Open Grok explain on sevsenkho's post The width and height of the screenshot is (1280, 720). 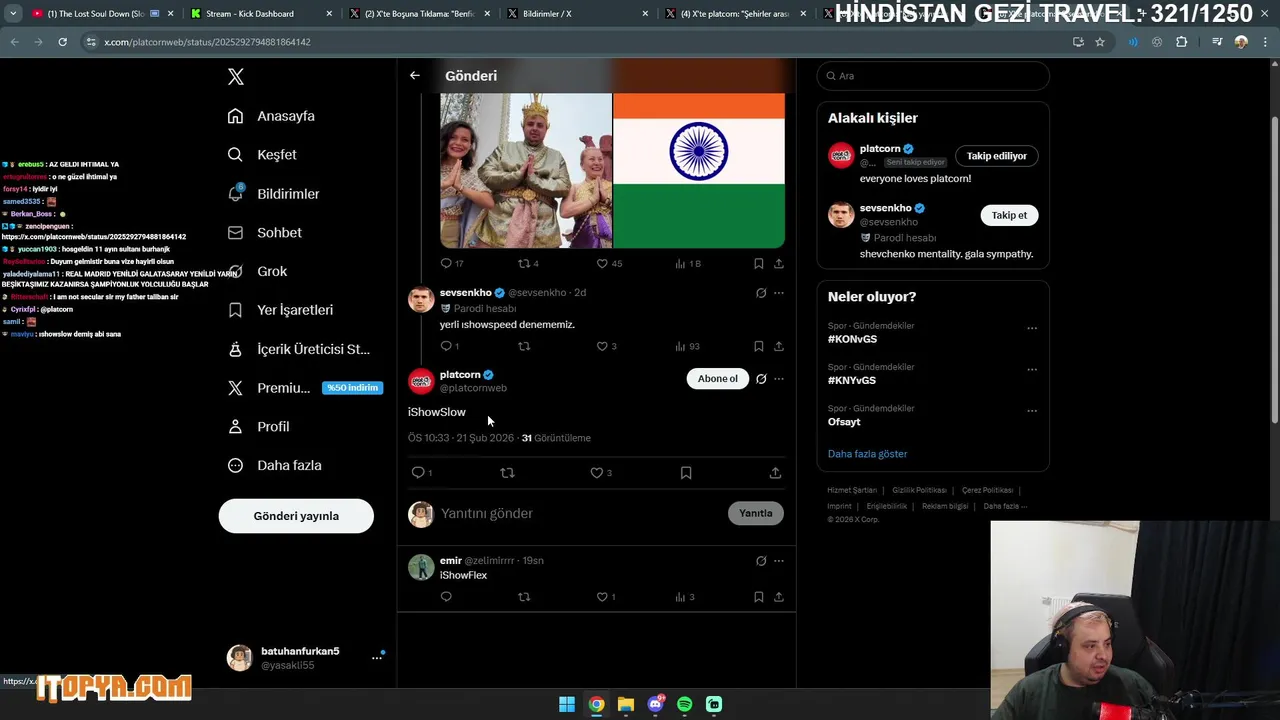coord(761,293)
